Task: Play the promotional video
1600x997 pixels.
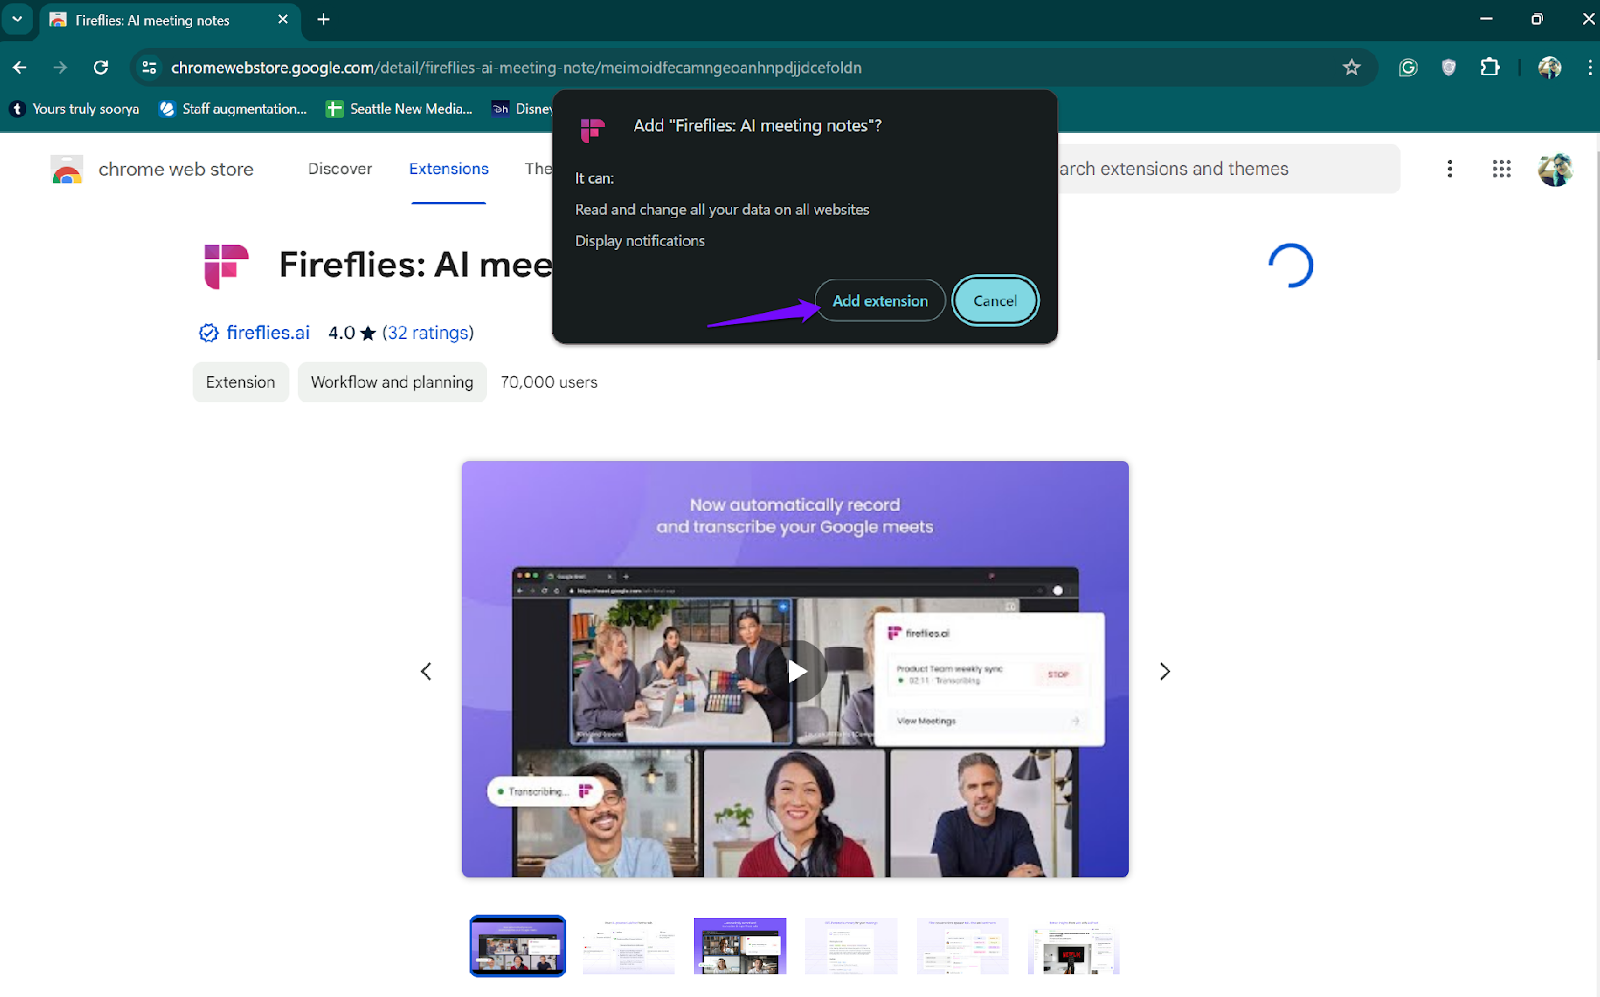Action: coord(796,670)
